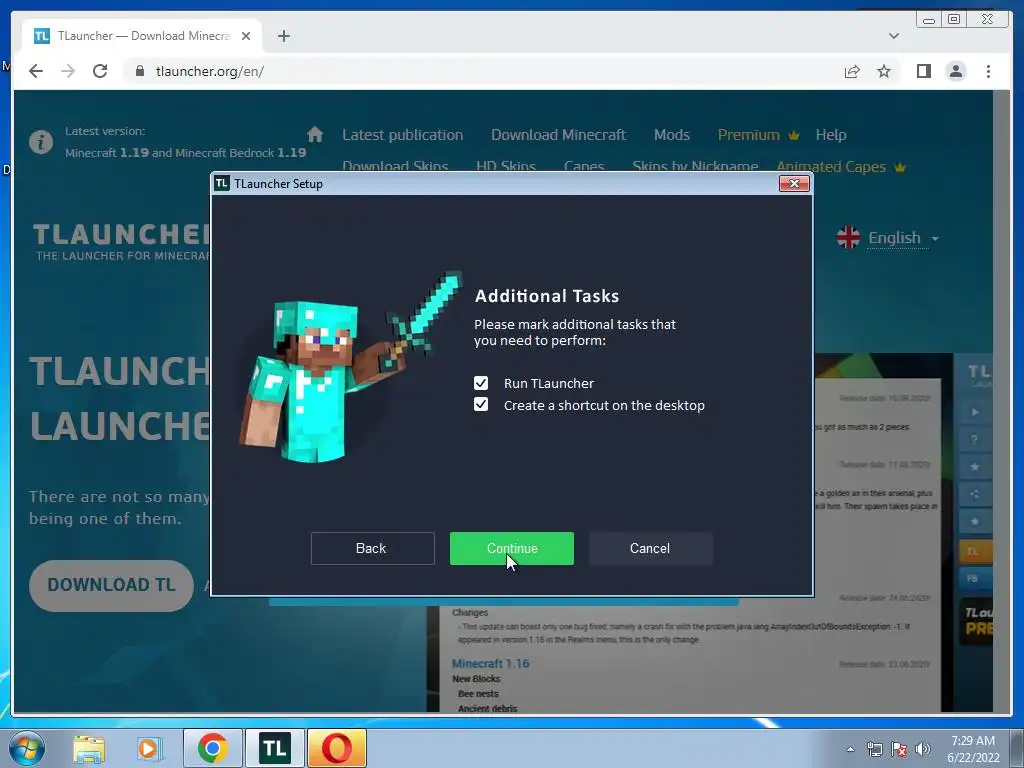Click the green Continue button
This screenshot has width=1024, height=768.
511,548
